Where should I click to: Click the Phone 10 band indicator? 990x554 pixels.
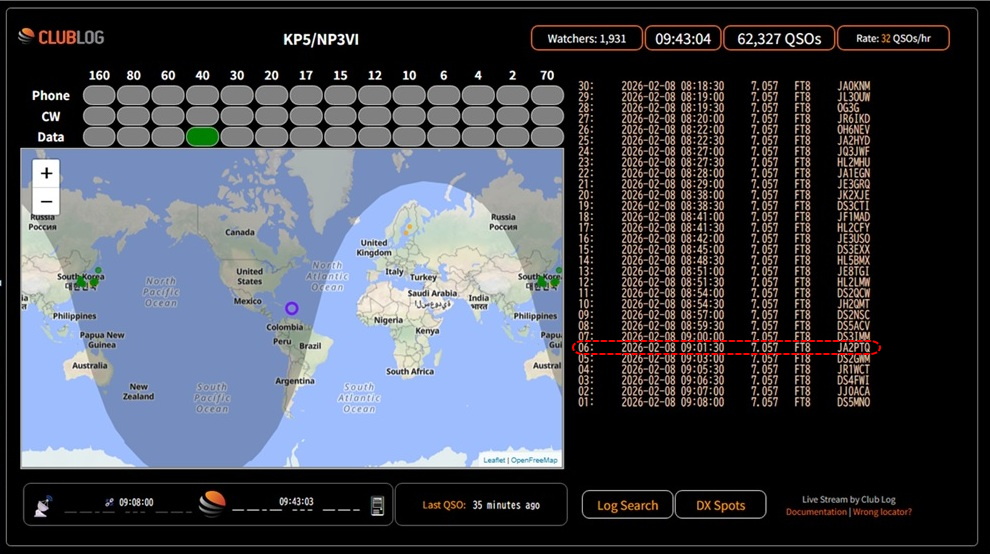[409, 95]
